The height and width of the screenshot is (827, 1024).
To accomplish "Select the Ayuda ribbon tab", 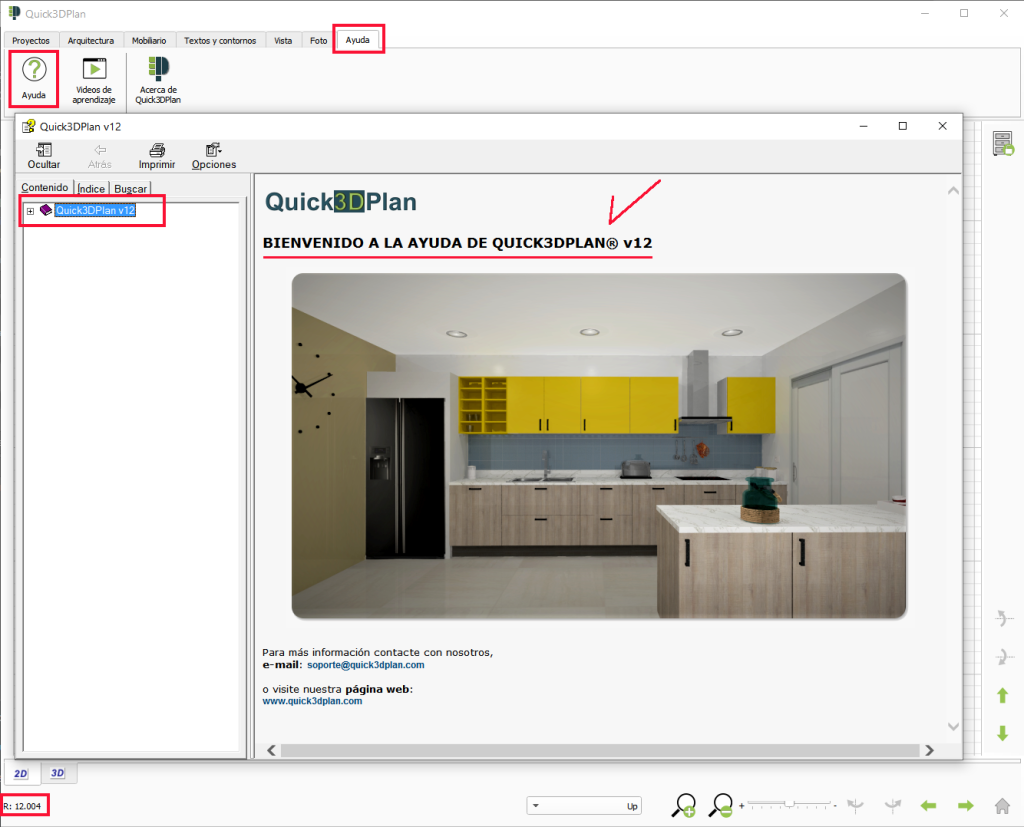I will point(358,40).
